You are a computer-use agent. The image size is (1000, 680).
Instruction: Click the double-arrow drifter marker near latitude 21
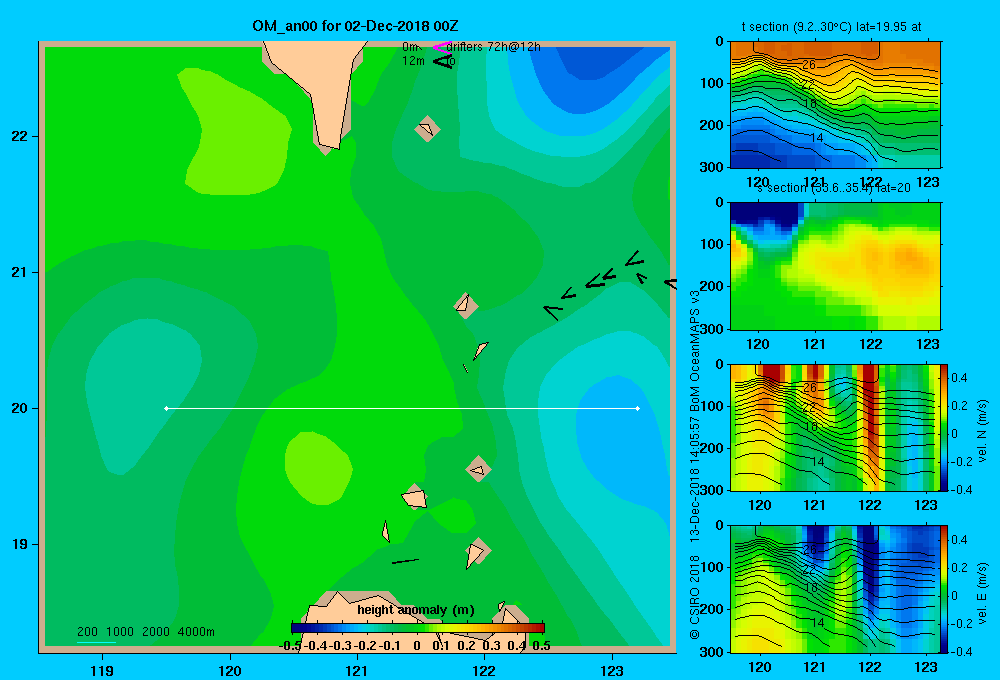point(600,279)
